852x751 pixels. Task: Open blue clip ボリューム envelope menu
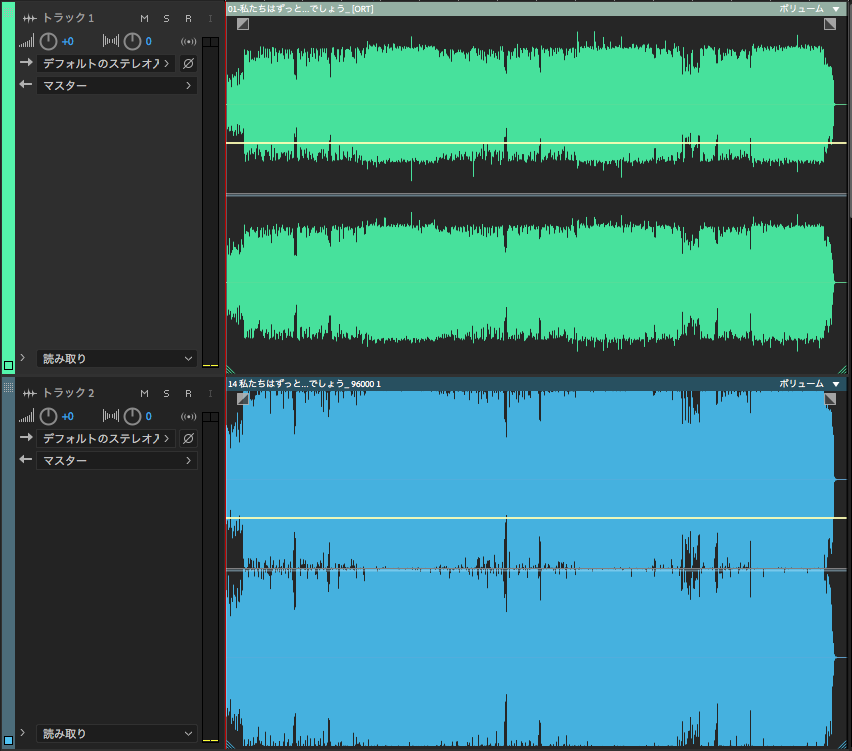(x=809, y=384)
